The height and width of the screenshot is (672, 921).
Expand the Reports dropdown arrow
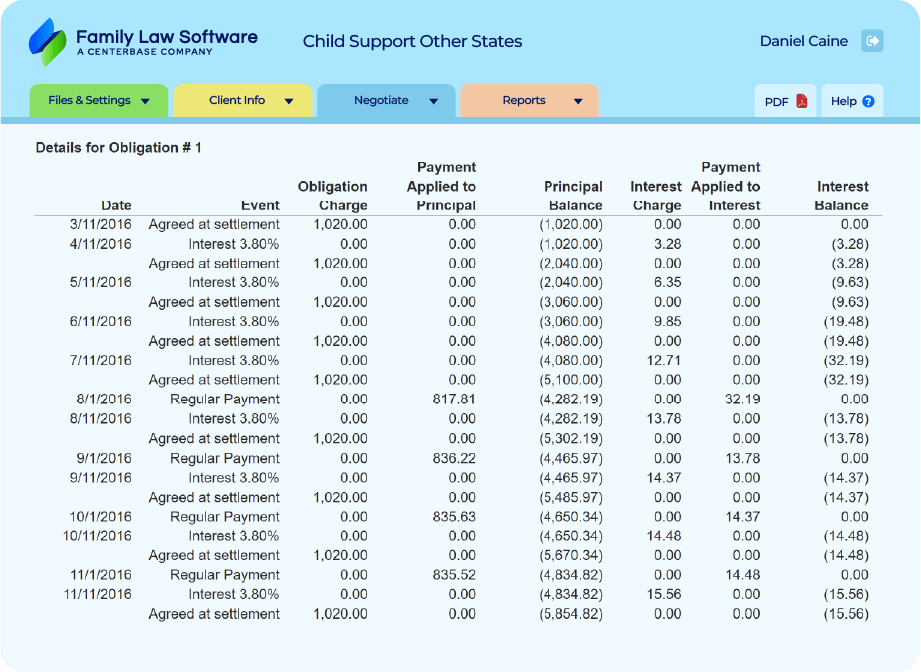click(x=578, y=101)
